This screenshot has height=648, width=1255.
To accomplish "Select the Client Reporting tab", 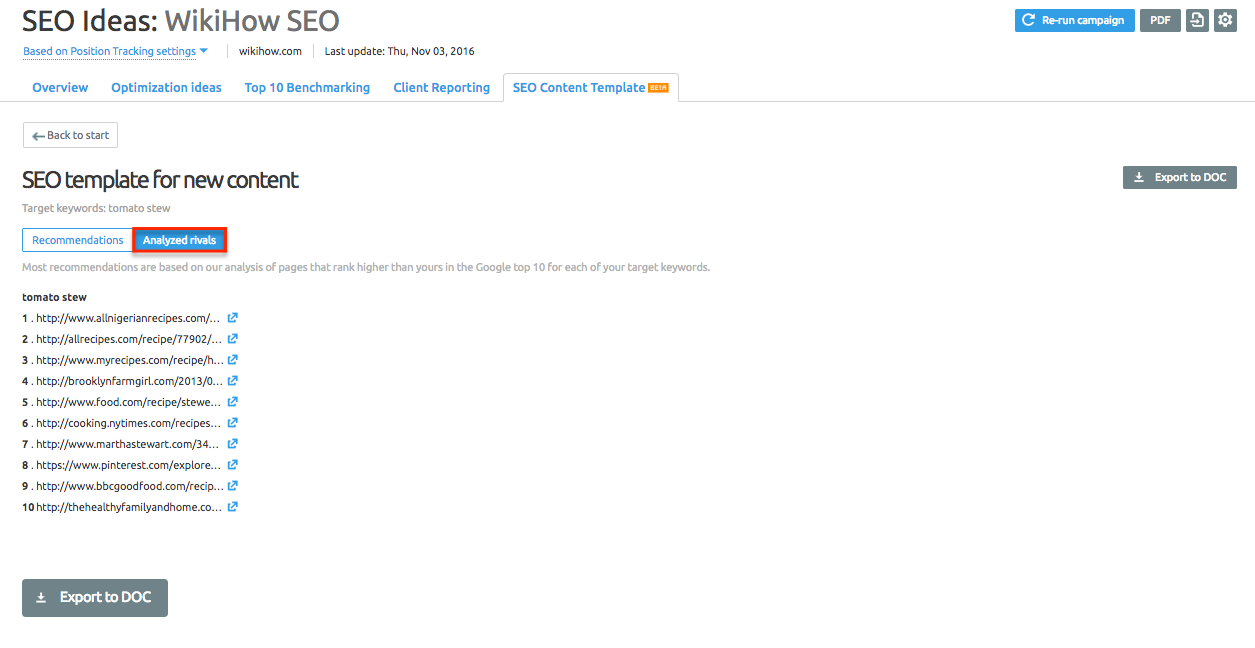I will [442, 88].
